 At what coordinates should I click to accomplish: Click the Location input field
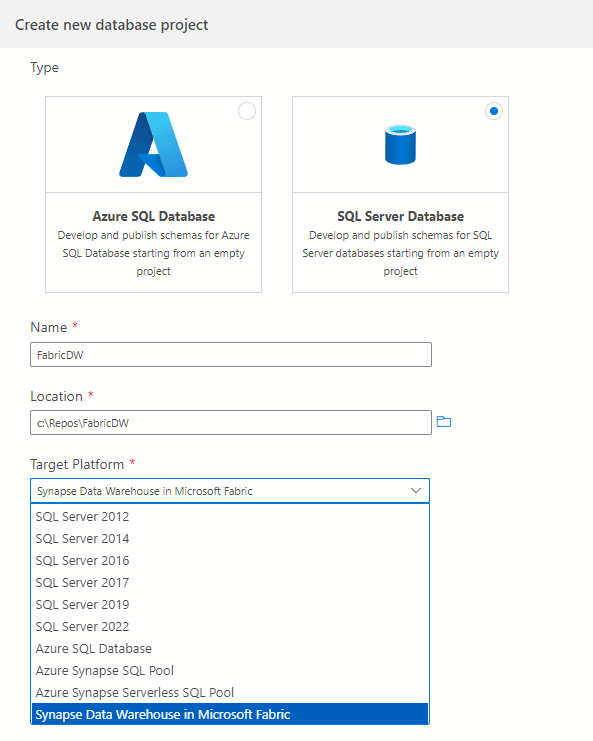[x=231, y=422]
